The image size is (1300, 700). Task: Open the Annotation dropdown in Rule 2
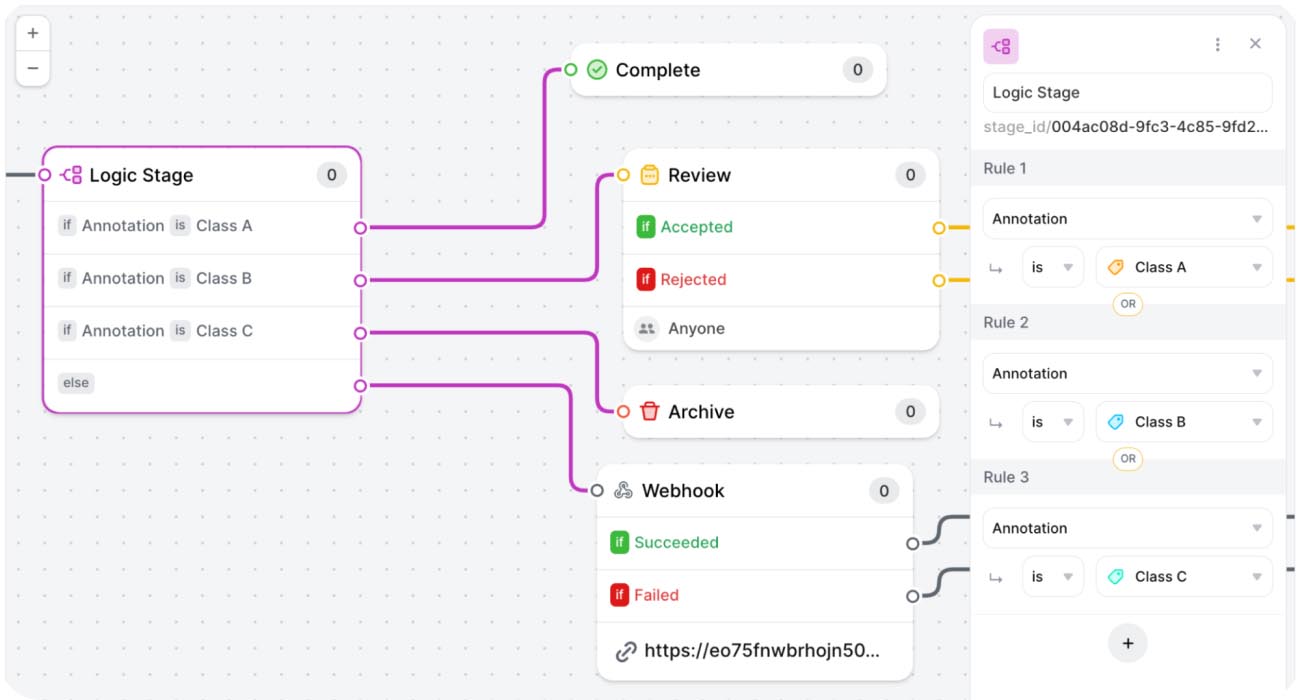coord(1127,373)
